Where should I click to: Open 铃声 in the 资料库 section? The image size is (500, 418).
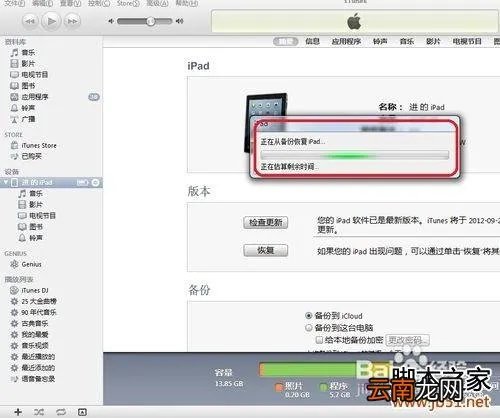[23, 108]
